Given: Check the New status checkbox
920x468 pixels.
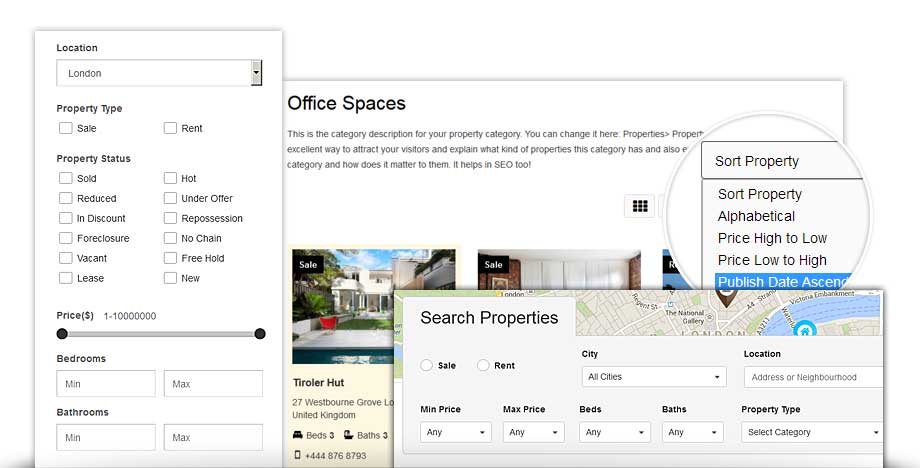Looking at the screenshot, I should pyautogui.click(x=170, y=278).
